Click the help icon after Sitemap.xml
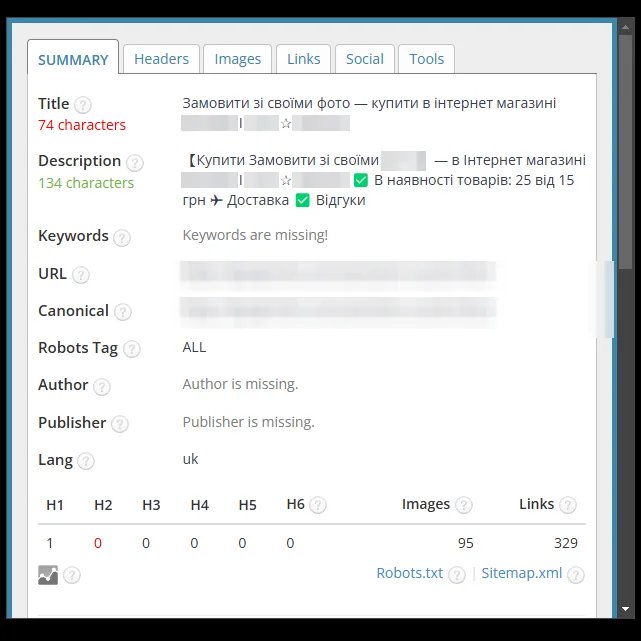Image resolution: width=641 pixels, height=641 pixels. point(576,575)
